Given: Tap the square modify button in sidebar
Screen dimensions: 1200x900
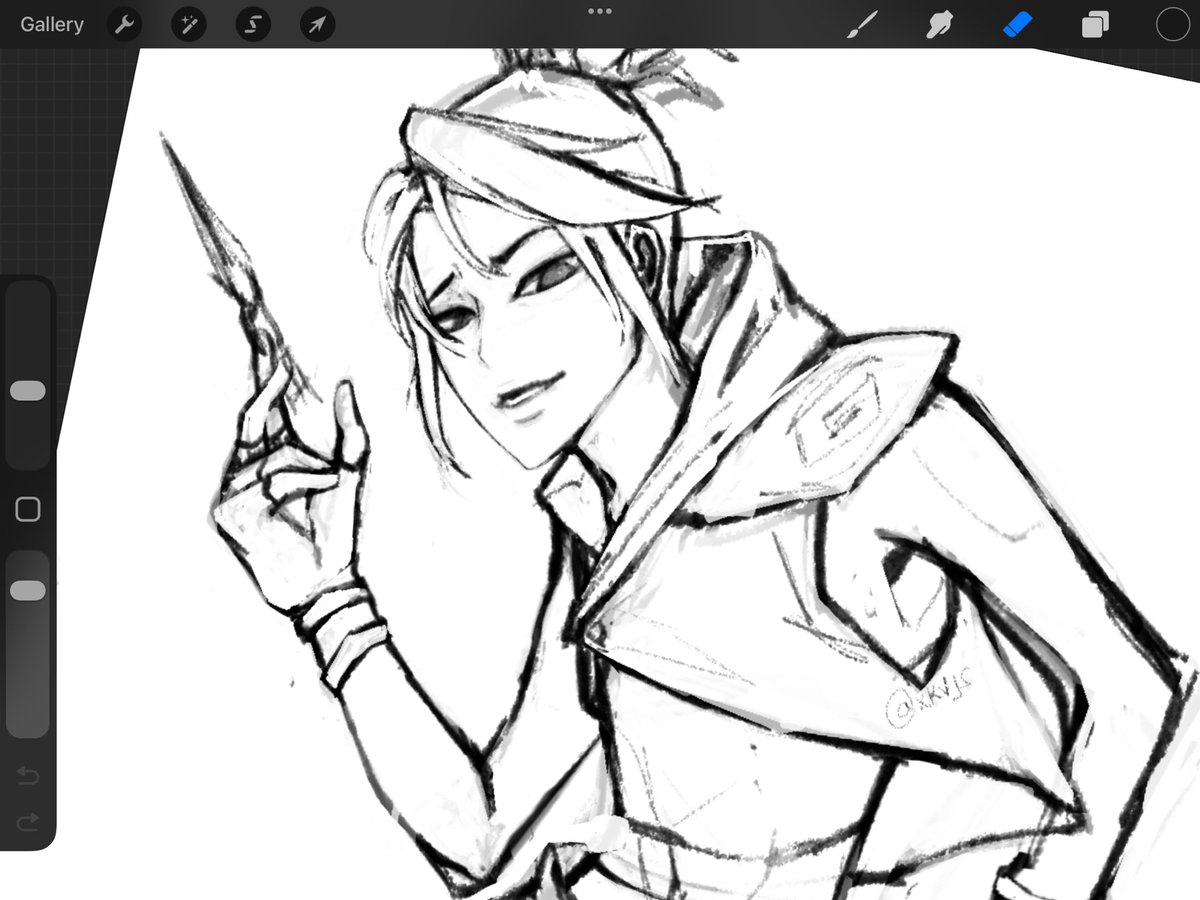Looking at the screenshot, I should click(28, 510).
